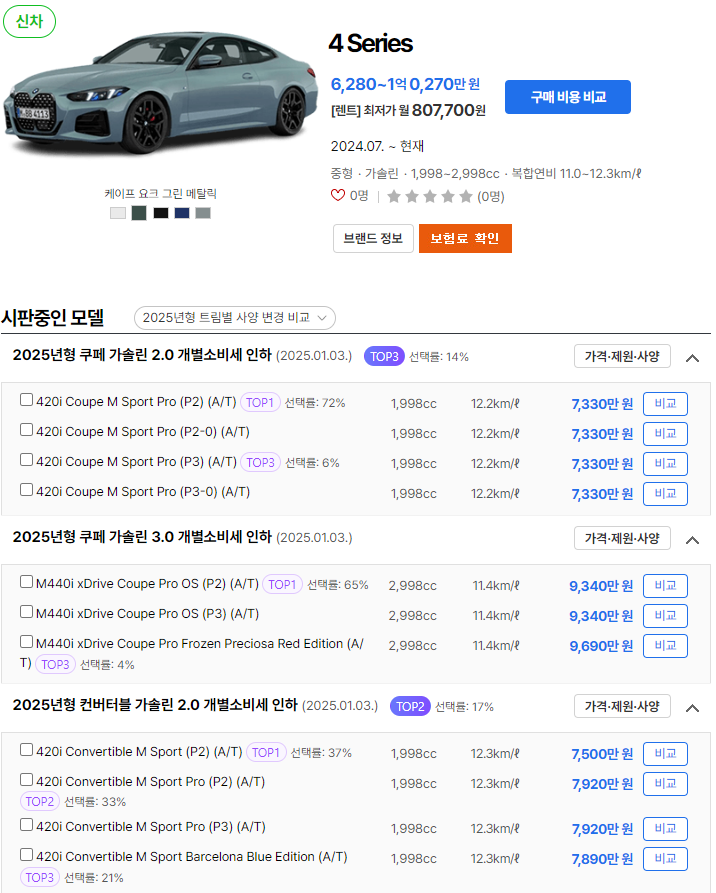Check 420i Convertible M Sport (P2) checkbox
This screenshot has height=893, width=716.
26,749
